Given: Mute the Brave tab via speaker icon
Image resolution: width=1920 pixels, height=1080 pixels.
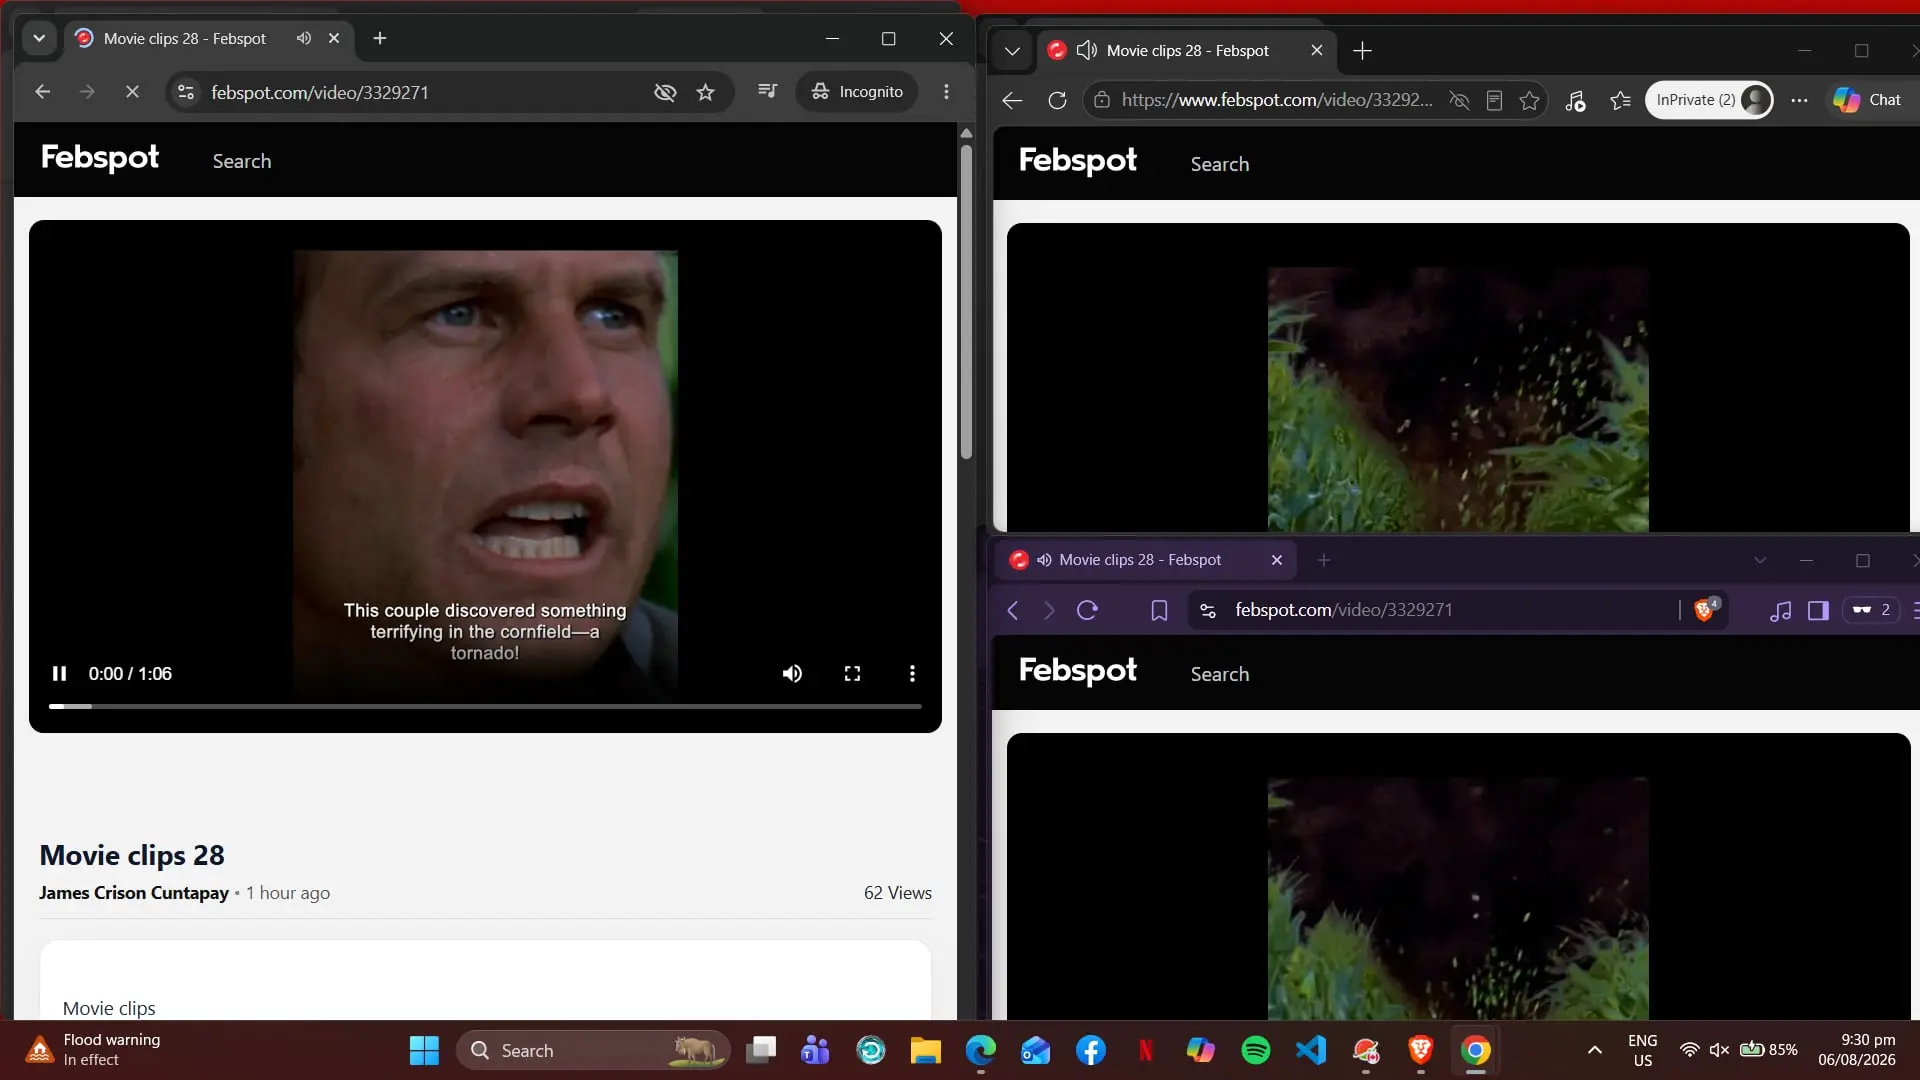Looking at the screenshot, I should (1044, 560).
